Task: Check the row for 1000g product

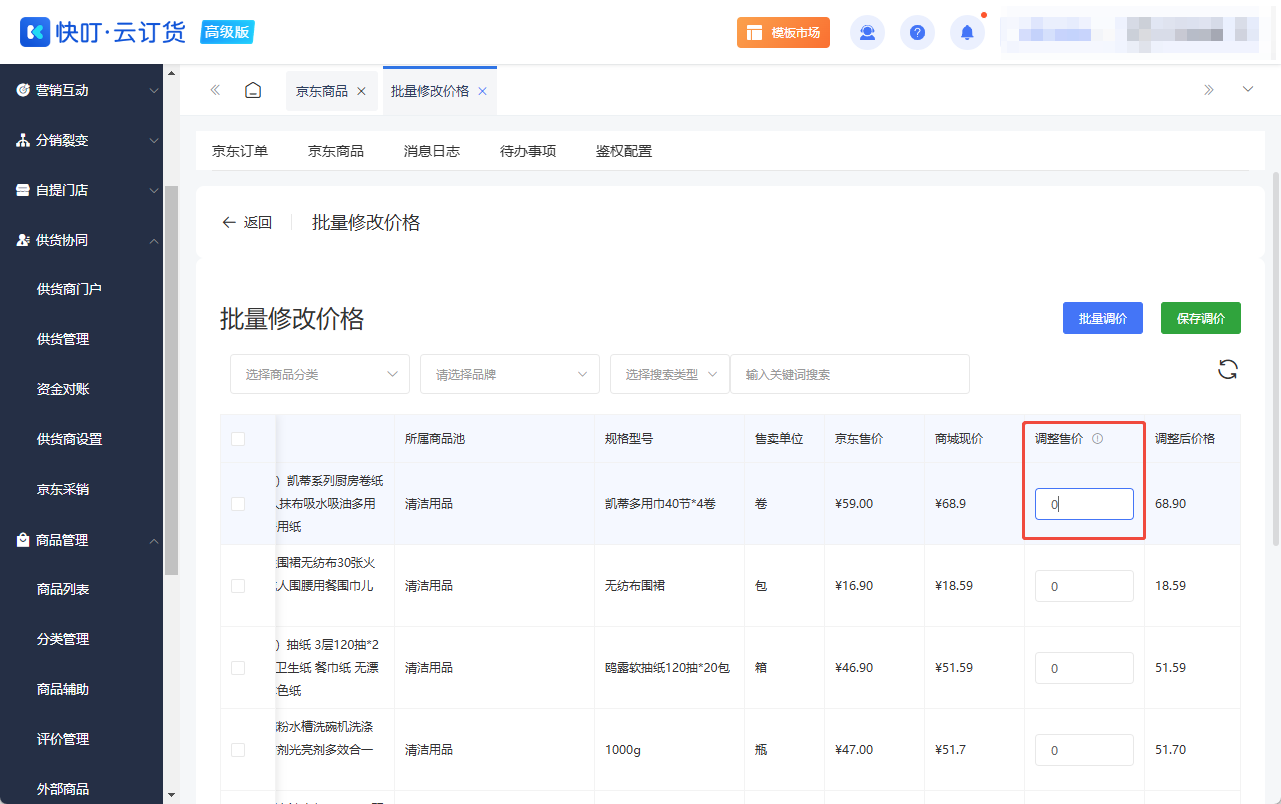Action: pos(237,750)
